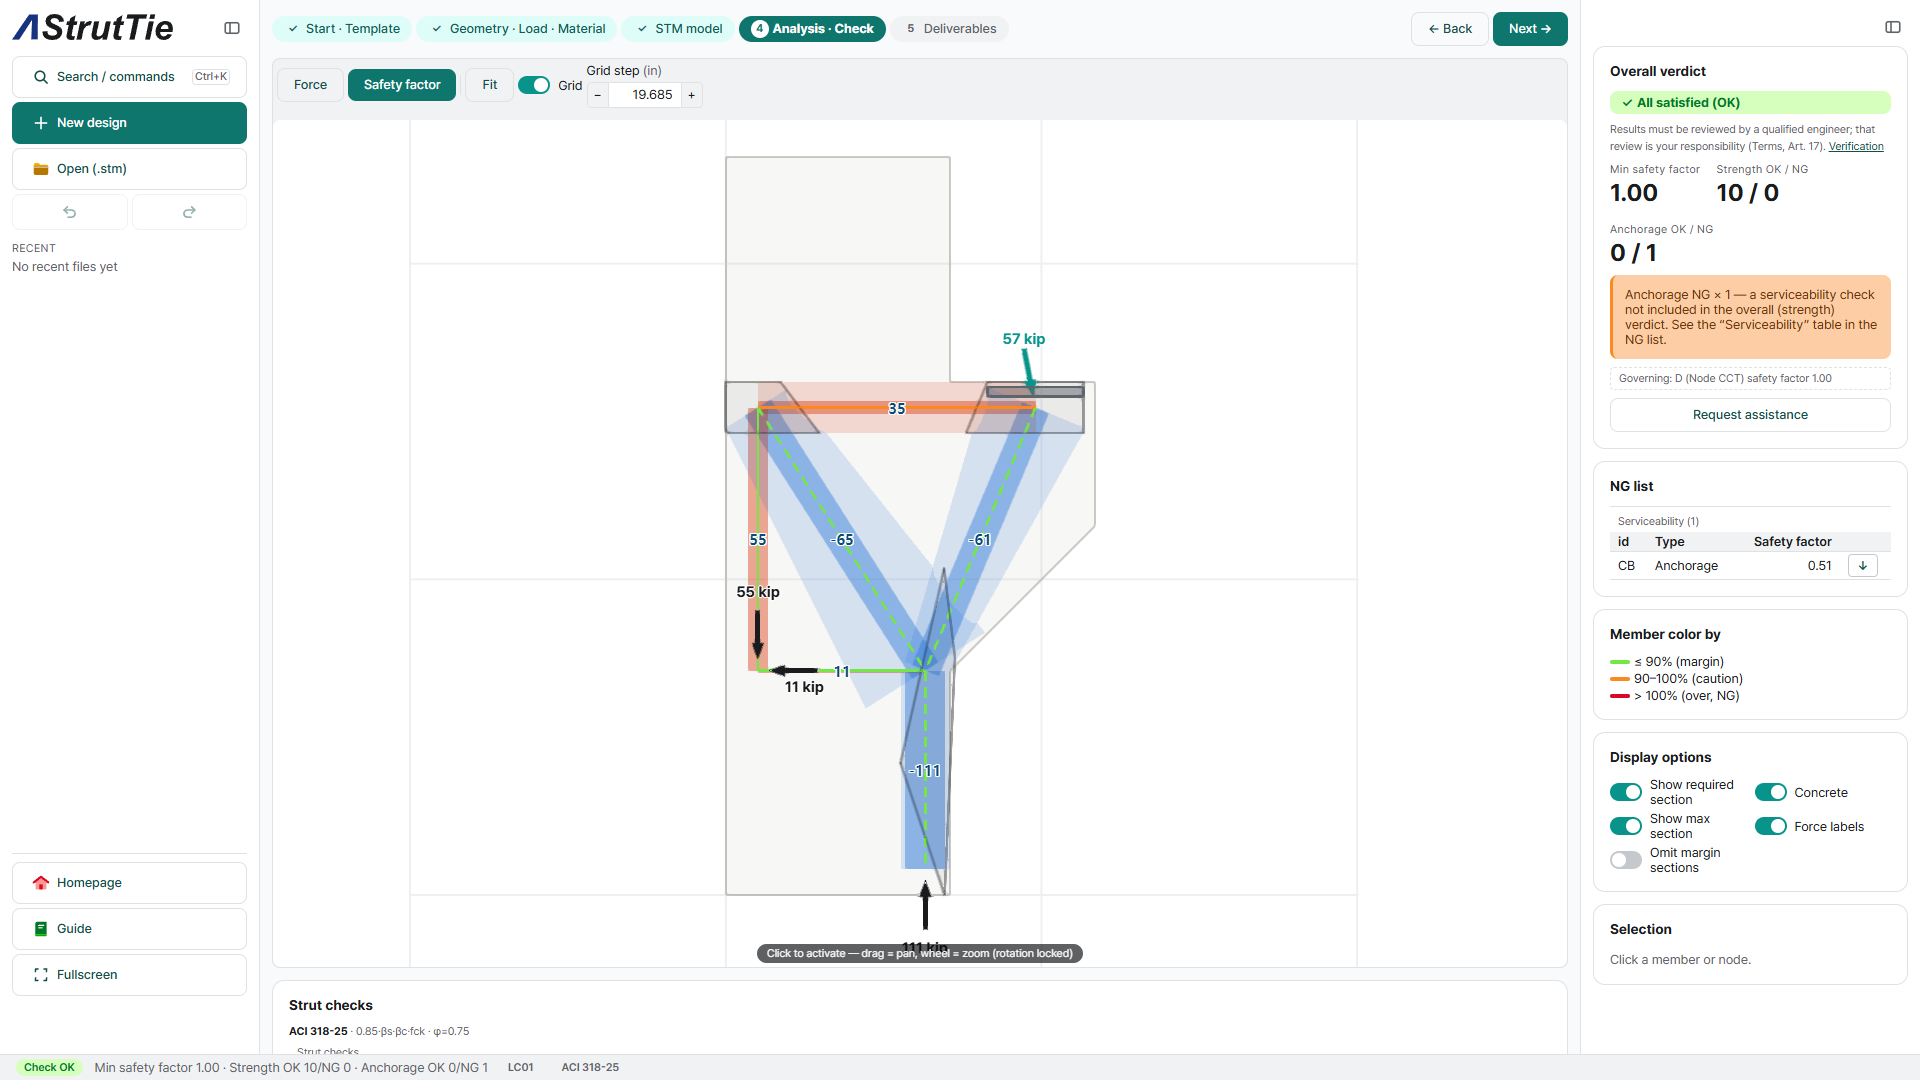Image resolution: width=1920 pixels, height=1080 pixels.
Task: Switch view to Force
Action: click(x=310, y=85)
